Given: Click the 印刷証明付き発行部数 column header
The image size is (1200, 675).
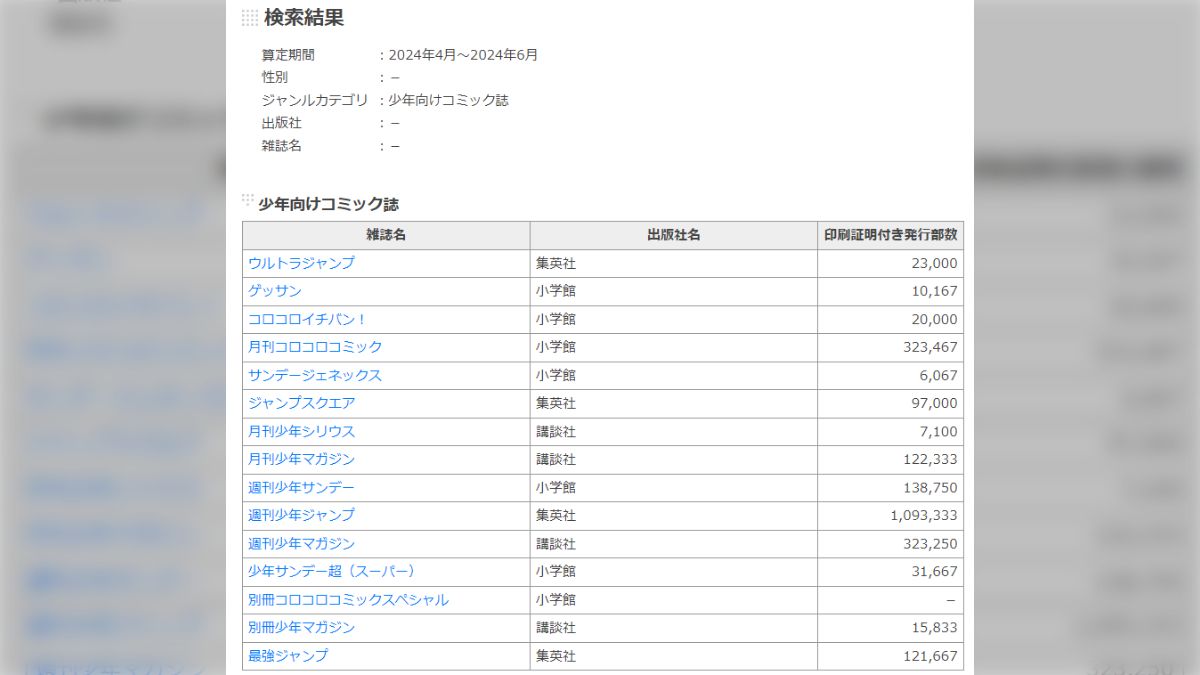Looking at the screenshot, I should [x=890, y=235].
